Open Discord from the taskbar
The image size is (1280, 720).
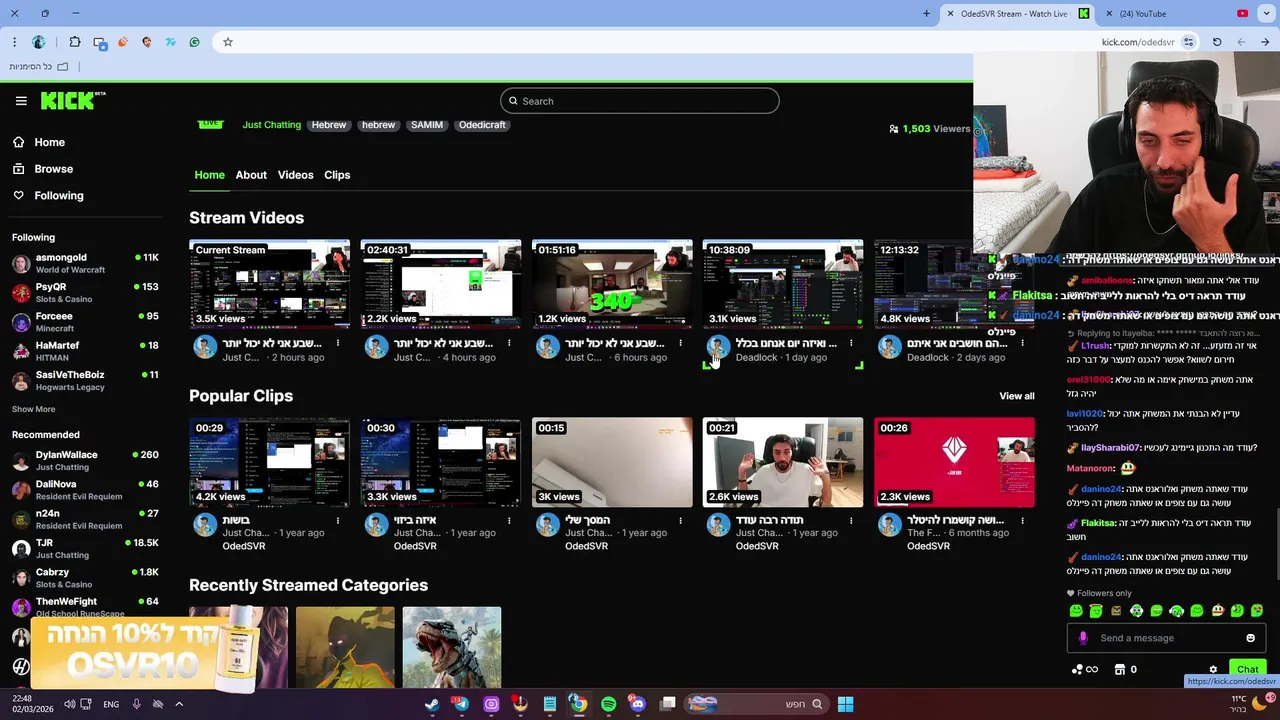pos(638,704)
